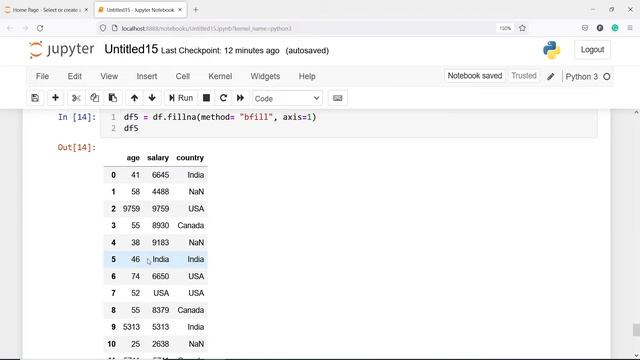Click the salary value 2638 in row 10
This screenshot has height=360, width=640.
click(x=160, y=344)
